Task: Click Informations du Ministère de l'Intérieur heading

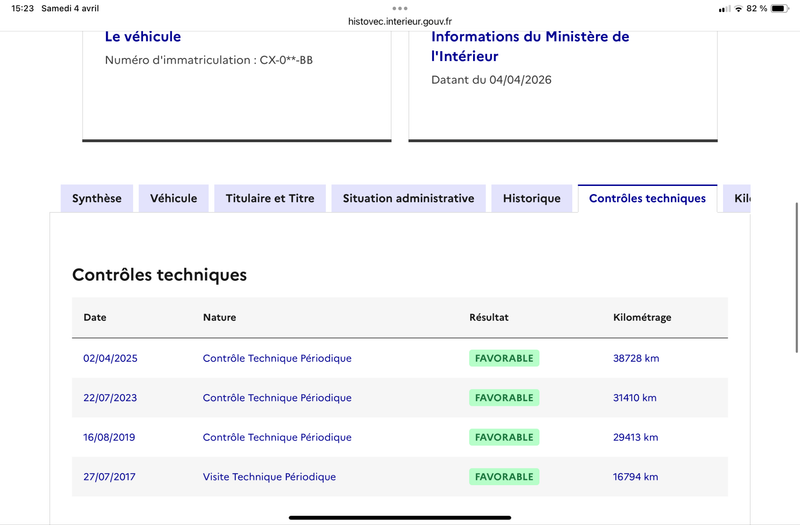Action: pos(530,46)
